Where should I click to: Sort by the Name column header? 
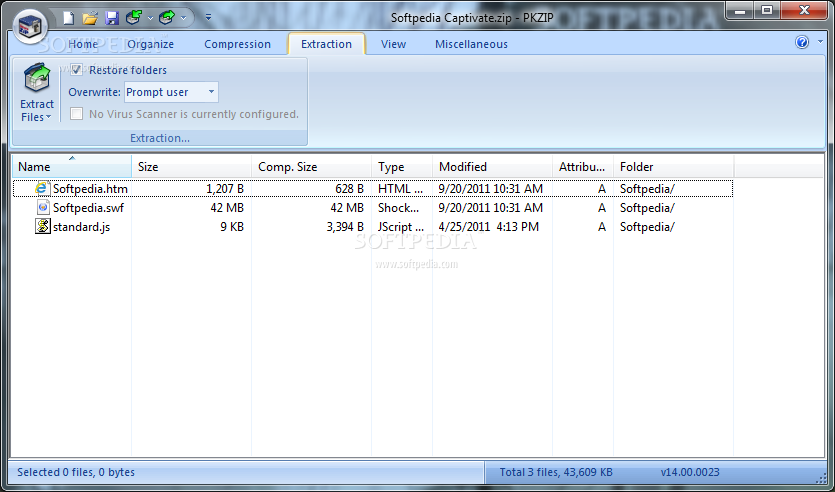point(72,167)
